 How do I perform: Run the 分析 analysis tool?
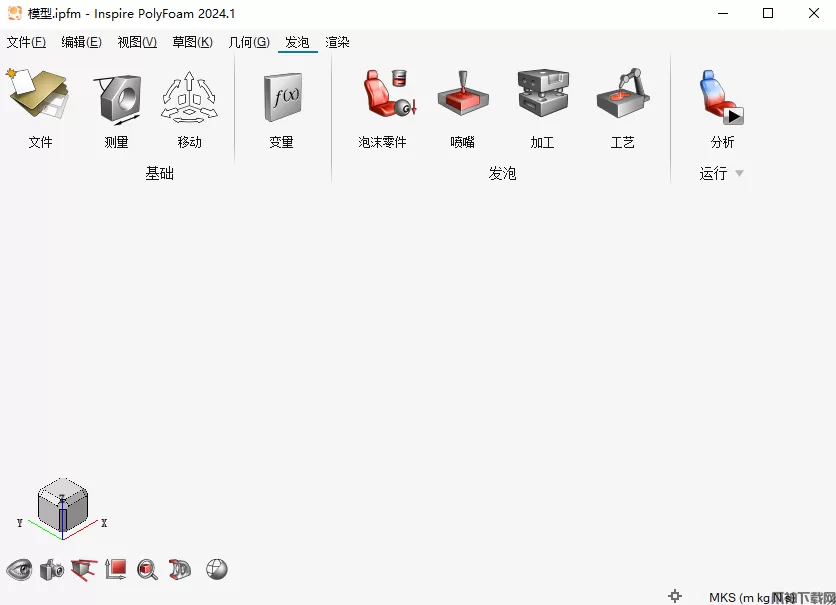[x=721, y=96]
